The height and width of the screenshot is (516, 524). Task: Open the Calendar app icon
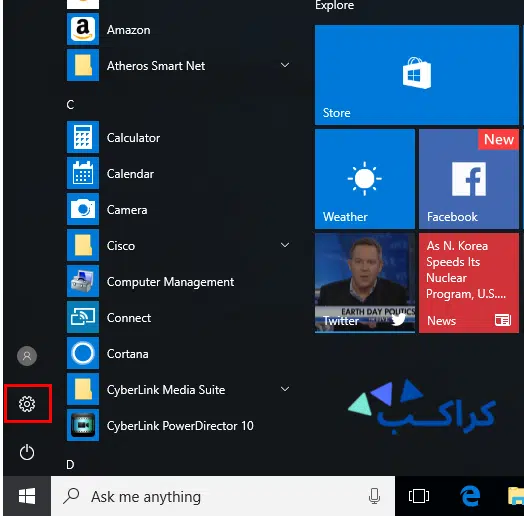[x=83, y=173]
